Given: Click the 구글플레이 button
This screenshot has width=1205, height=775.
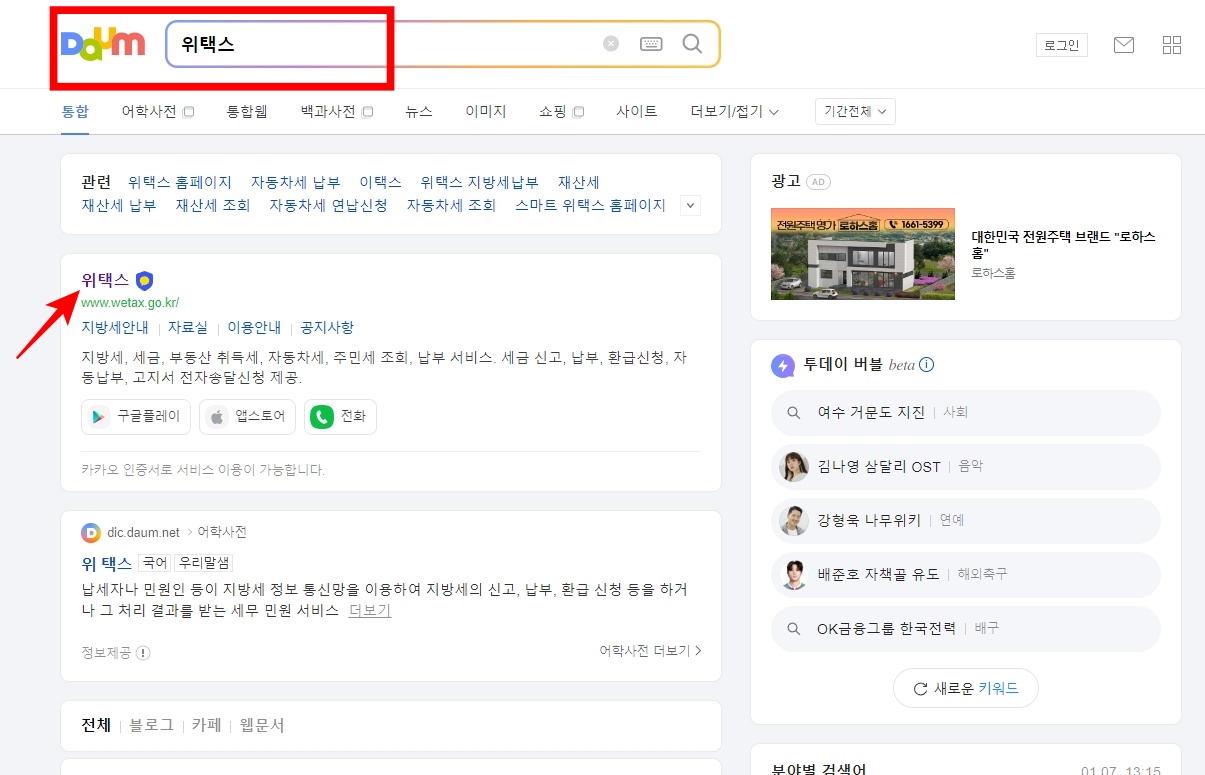Looking at the screenshot, I should 136,417.
